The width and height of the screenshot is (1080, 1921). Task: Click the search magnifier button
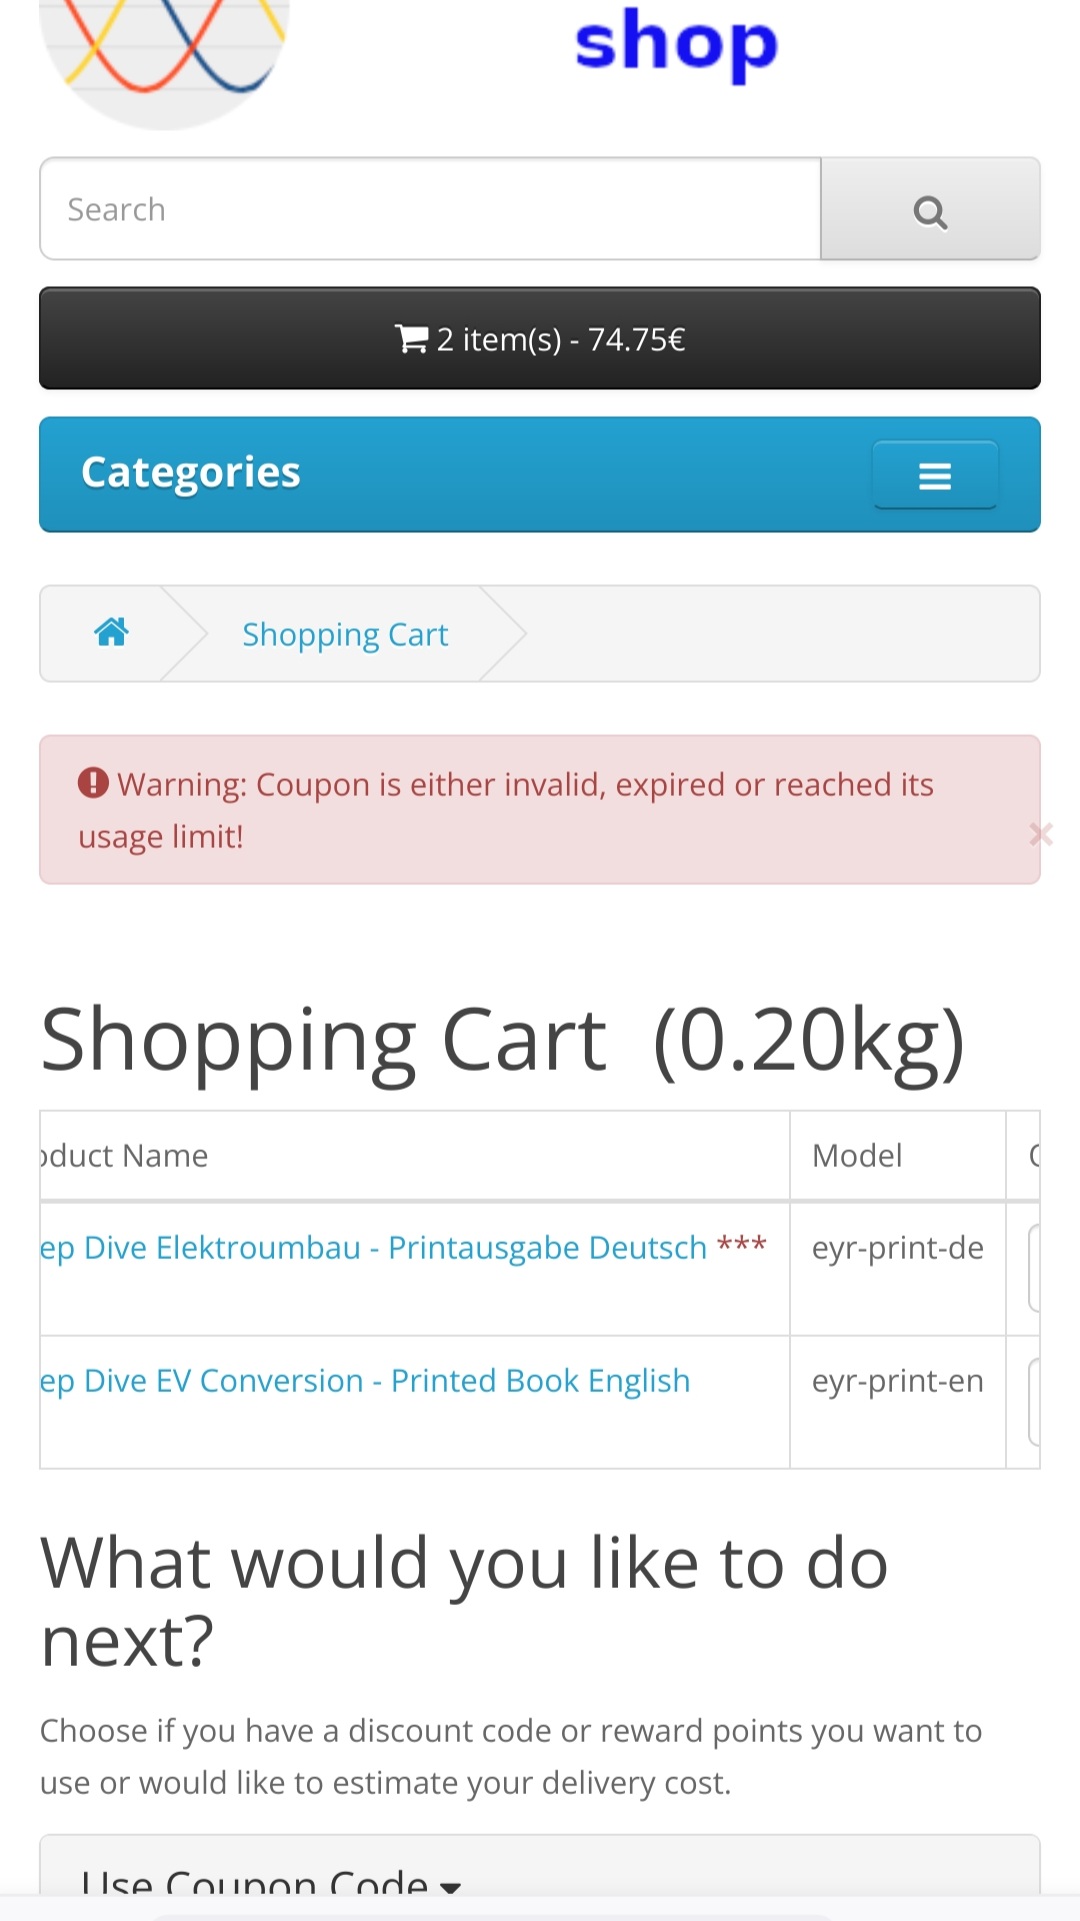(930, 210)
